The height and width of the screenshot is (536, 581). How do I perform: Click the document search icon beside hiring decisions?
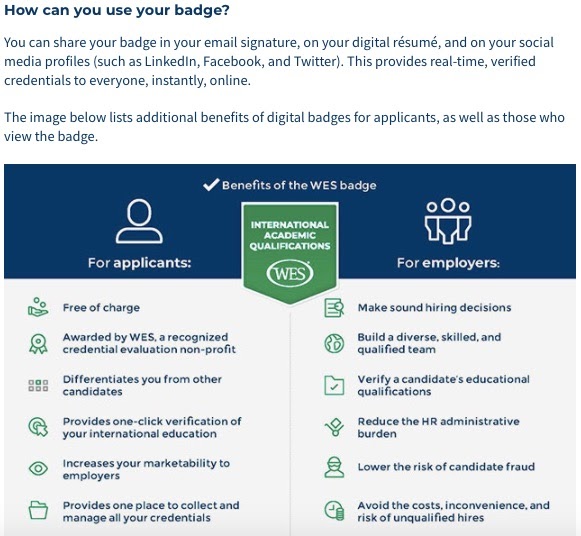[334, 307]
